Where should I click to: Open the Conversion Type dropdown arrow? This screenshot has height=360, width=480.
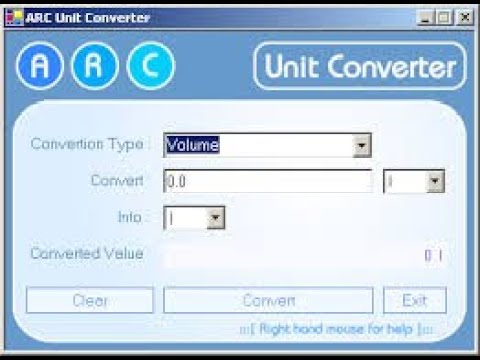point(362,145)
